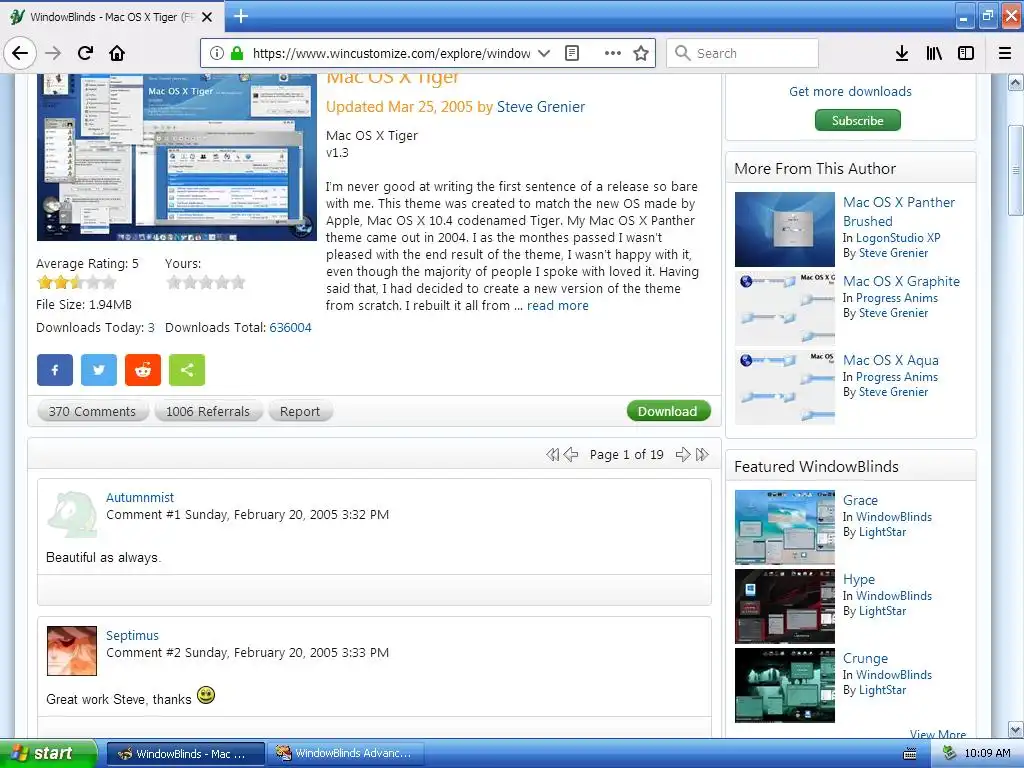Viewport: 1024px width, 768px height.
Task: Open the Grace skin thumbnail
Action: [784, 527]
